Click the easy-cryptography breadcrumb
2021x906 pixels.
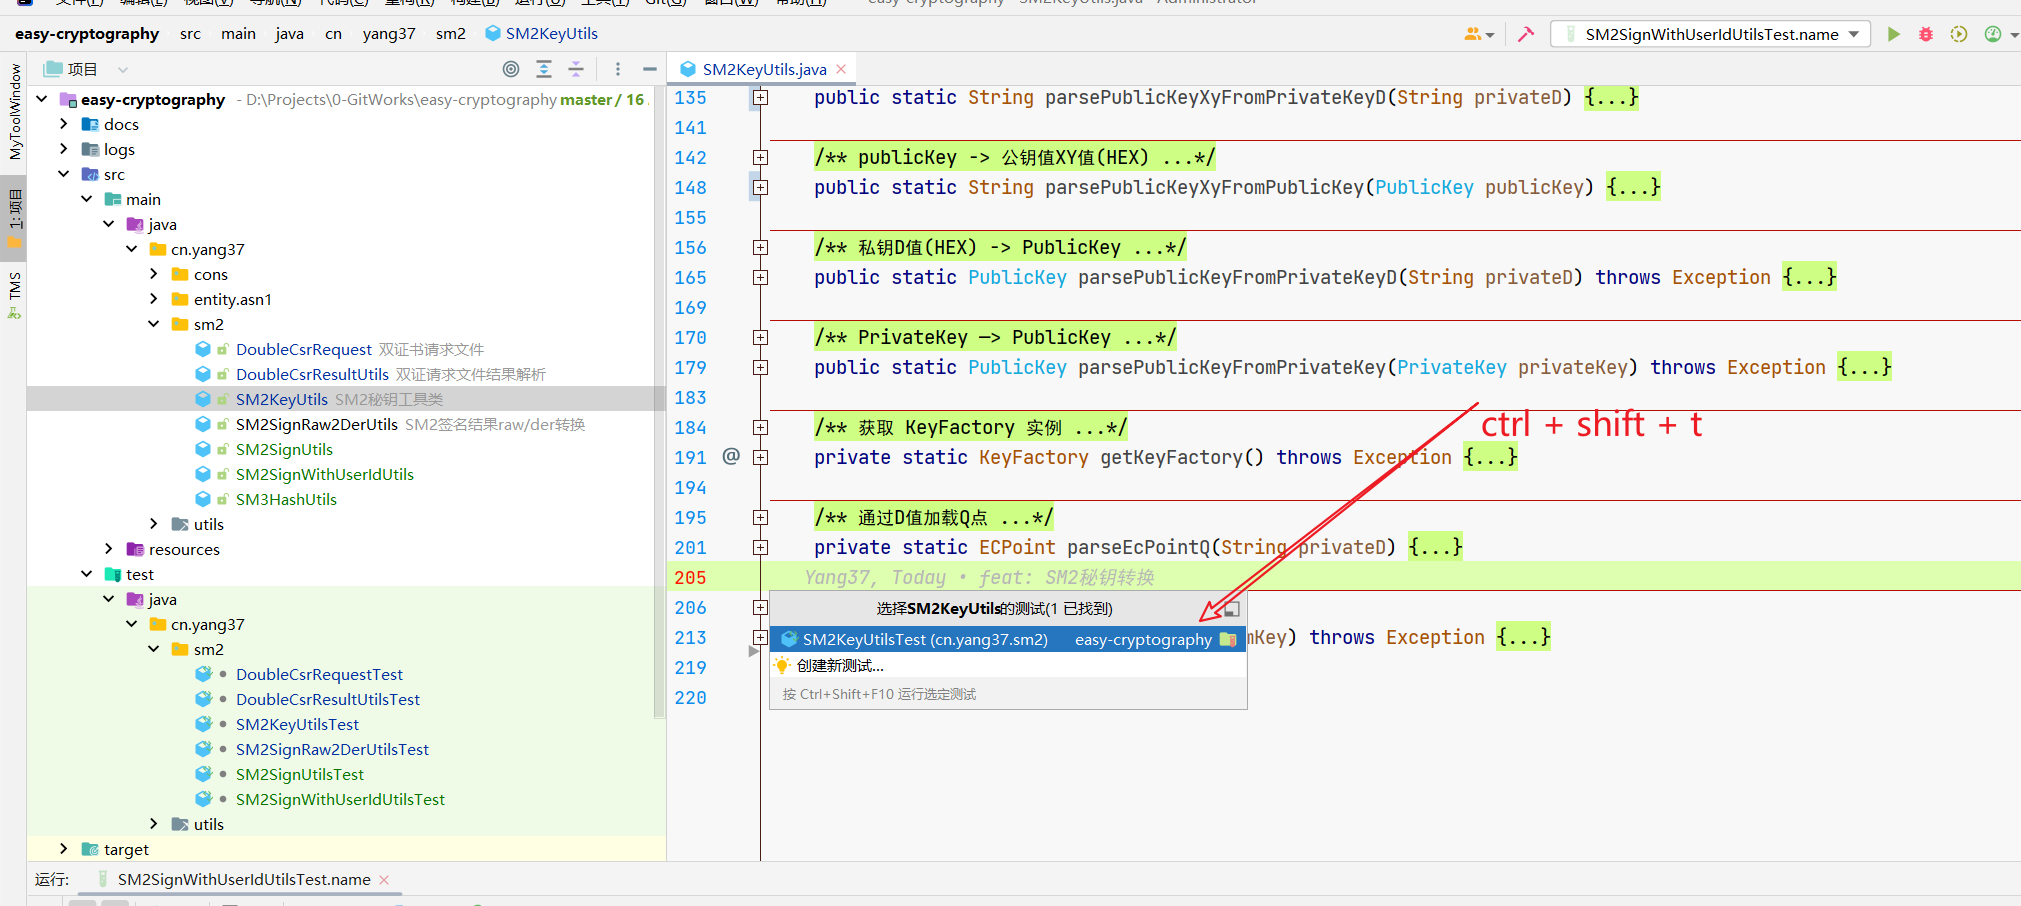pos(87,34)
